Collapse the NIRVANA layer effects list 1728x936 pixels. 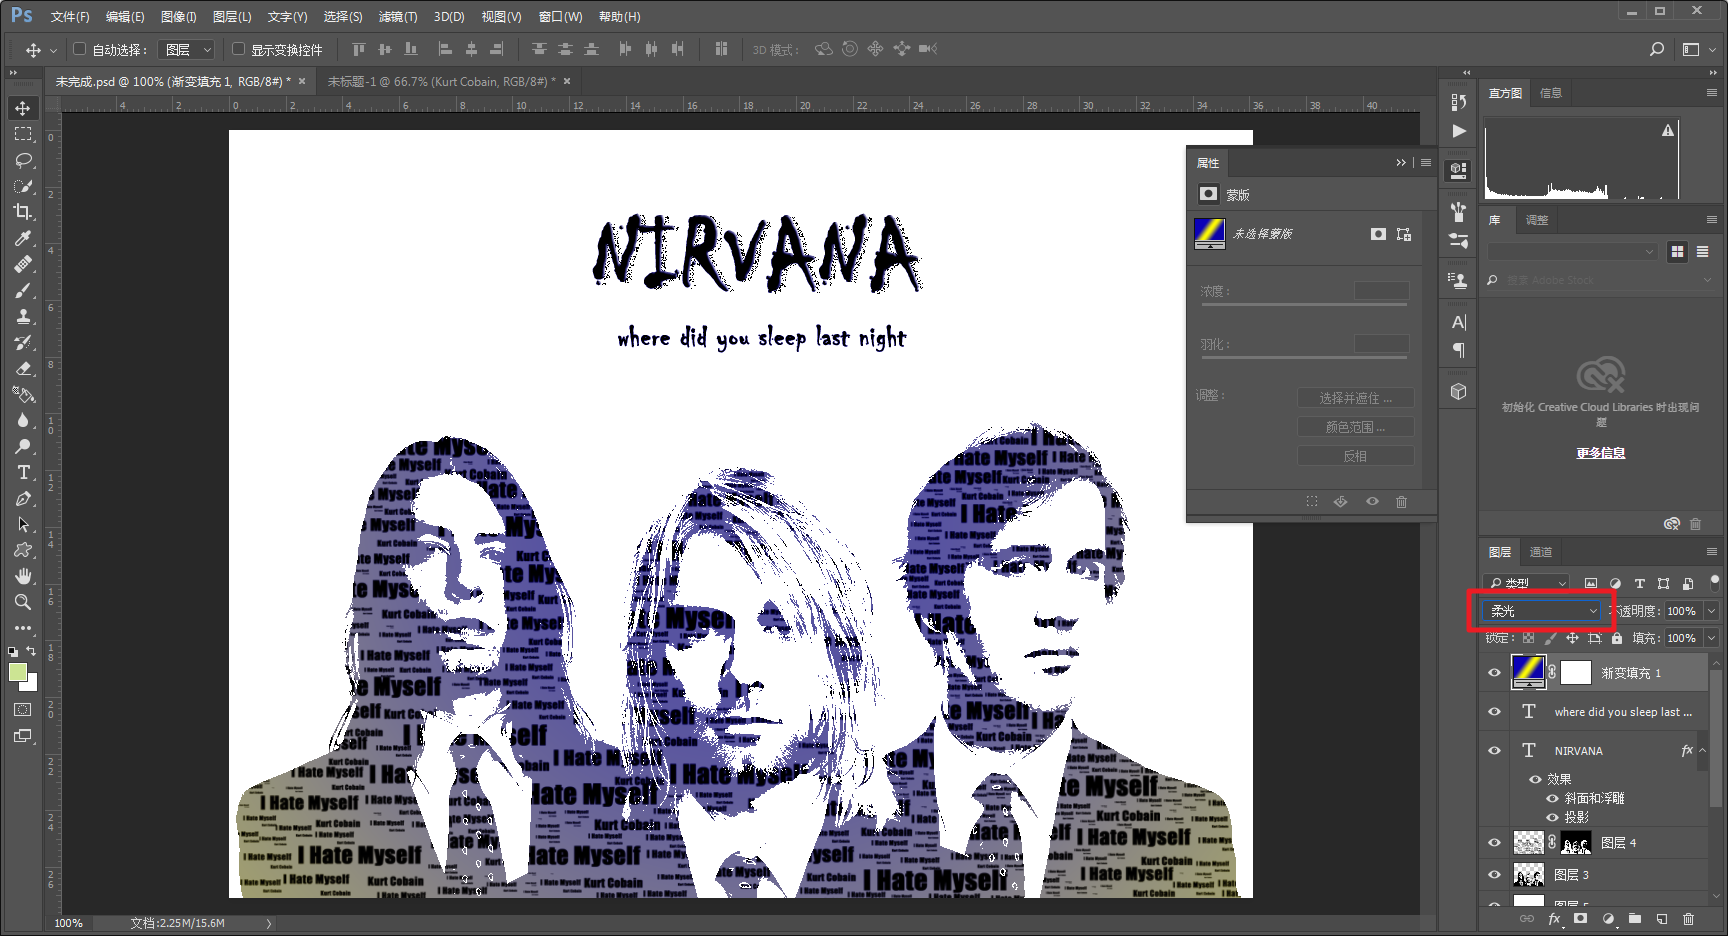1703,750
